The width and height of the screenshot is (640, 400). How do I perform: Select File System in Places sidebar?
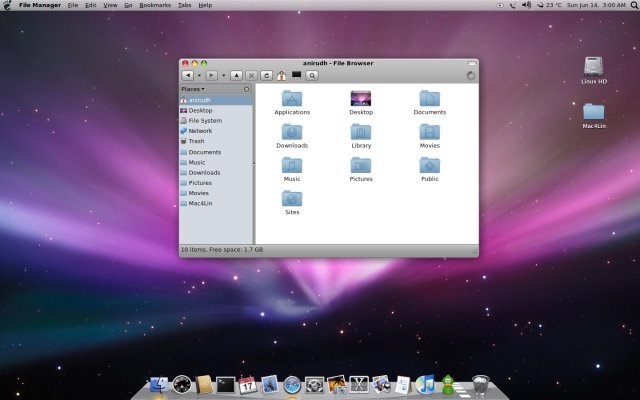pos(204,121)
